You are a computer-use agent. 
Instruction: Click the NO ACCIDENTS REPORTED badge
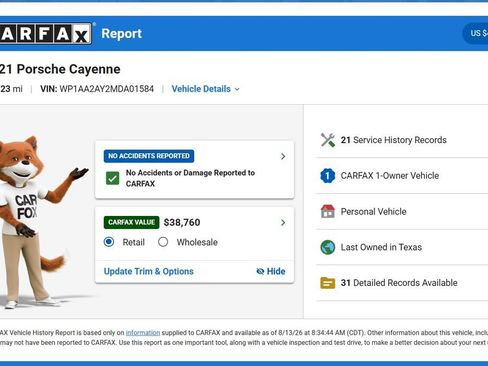coord(149,156)
